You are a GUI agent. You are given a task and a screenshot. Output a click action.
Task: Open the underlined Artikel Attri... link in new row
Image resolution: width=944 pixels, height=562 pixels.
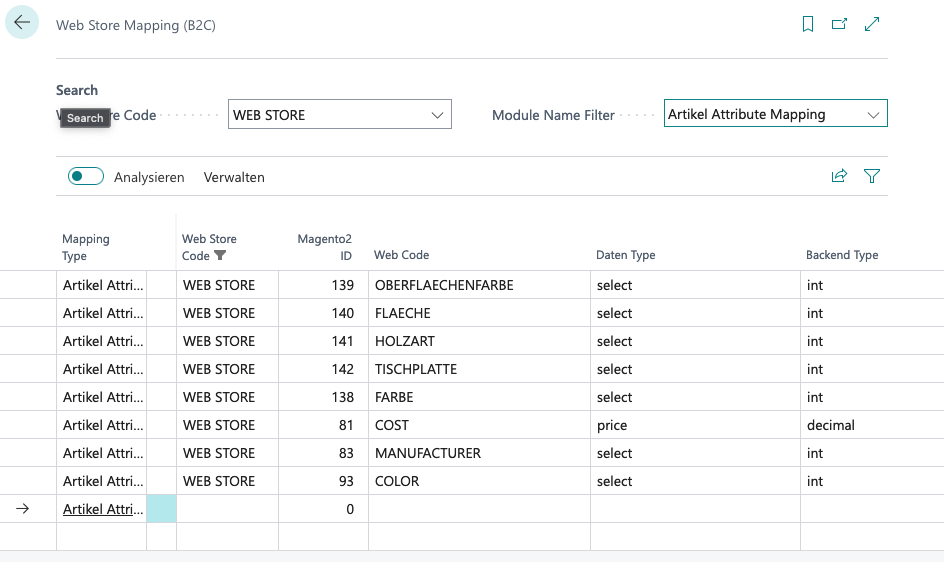(x=103, y=509)
